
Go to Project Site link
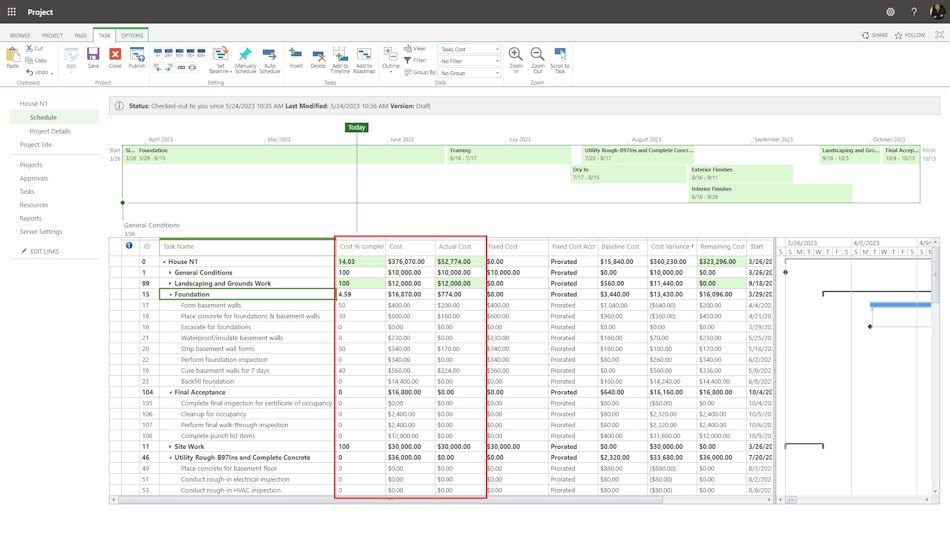click(36, 144)
